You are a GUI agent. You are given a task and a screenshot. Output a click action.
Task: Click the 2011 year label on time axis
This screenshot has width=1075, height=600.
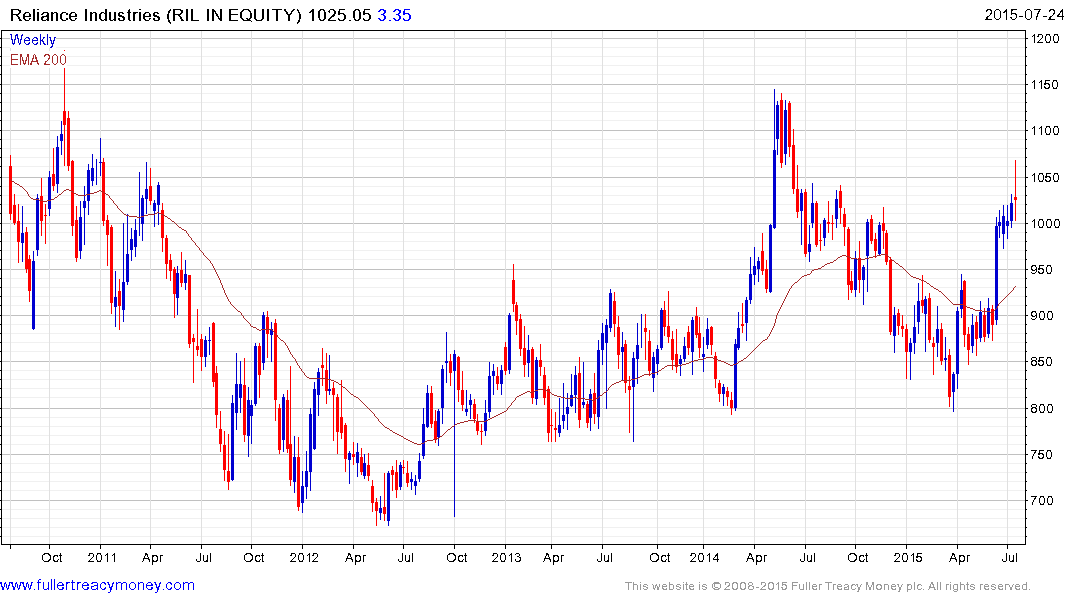pos(102,557)
